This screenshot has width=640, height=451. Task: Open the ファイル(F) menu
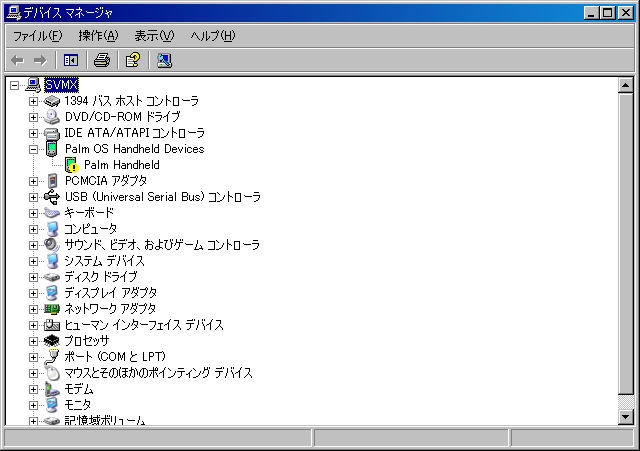[38, 36]
